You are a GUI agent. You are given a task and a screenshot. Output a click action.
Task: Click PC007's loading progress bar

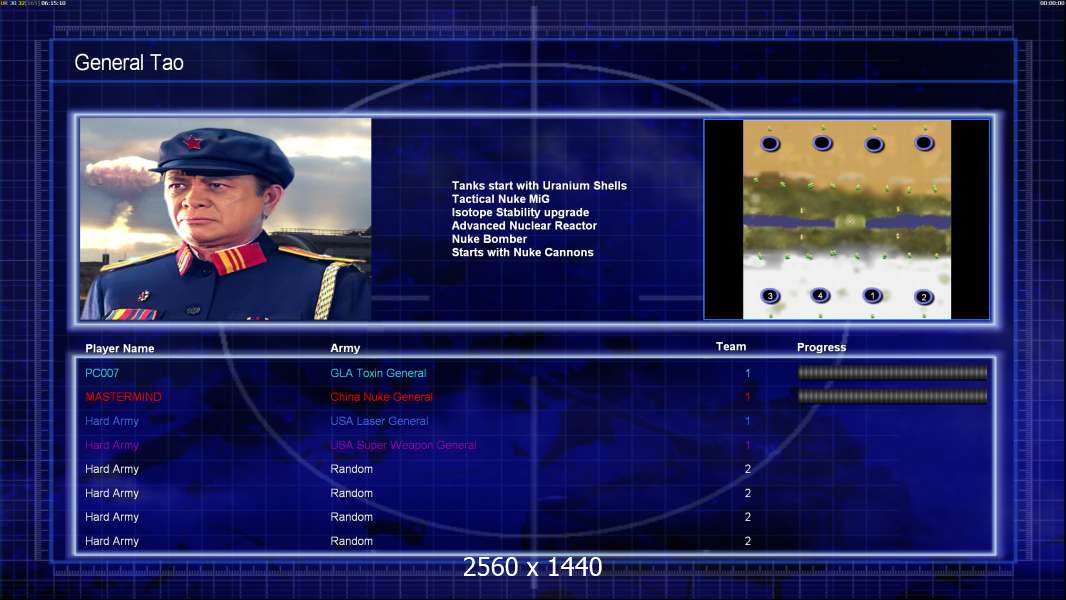tap(892, 372)
